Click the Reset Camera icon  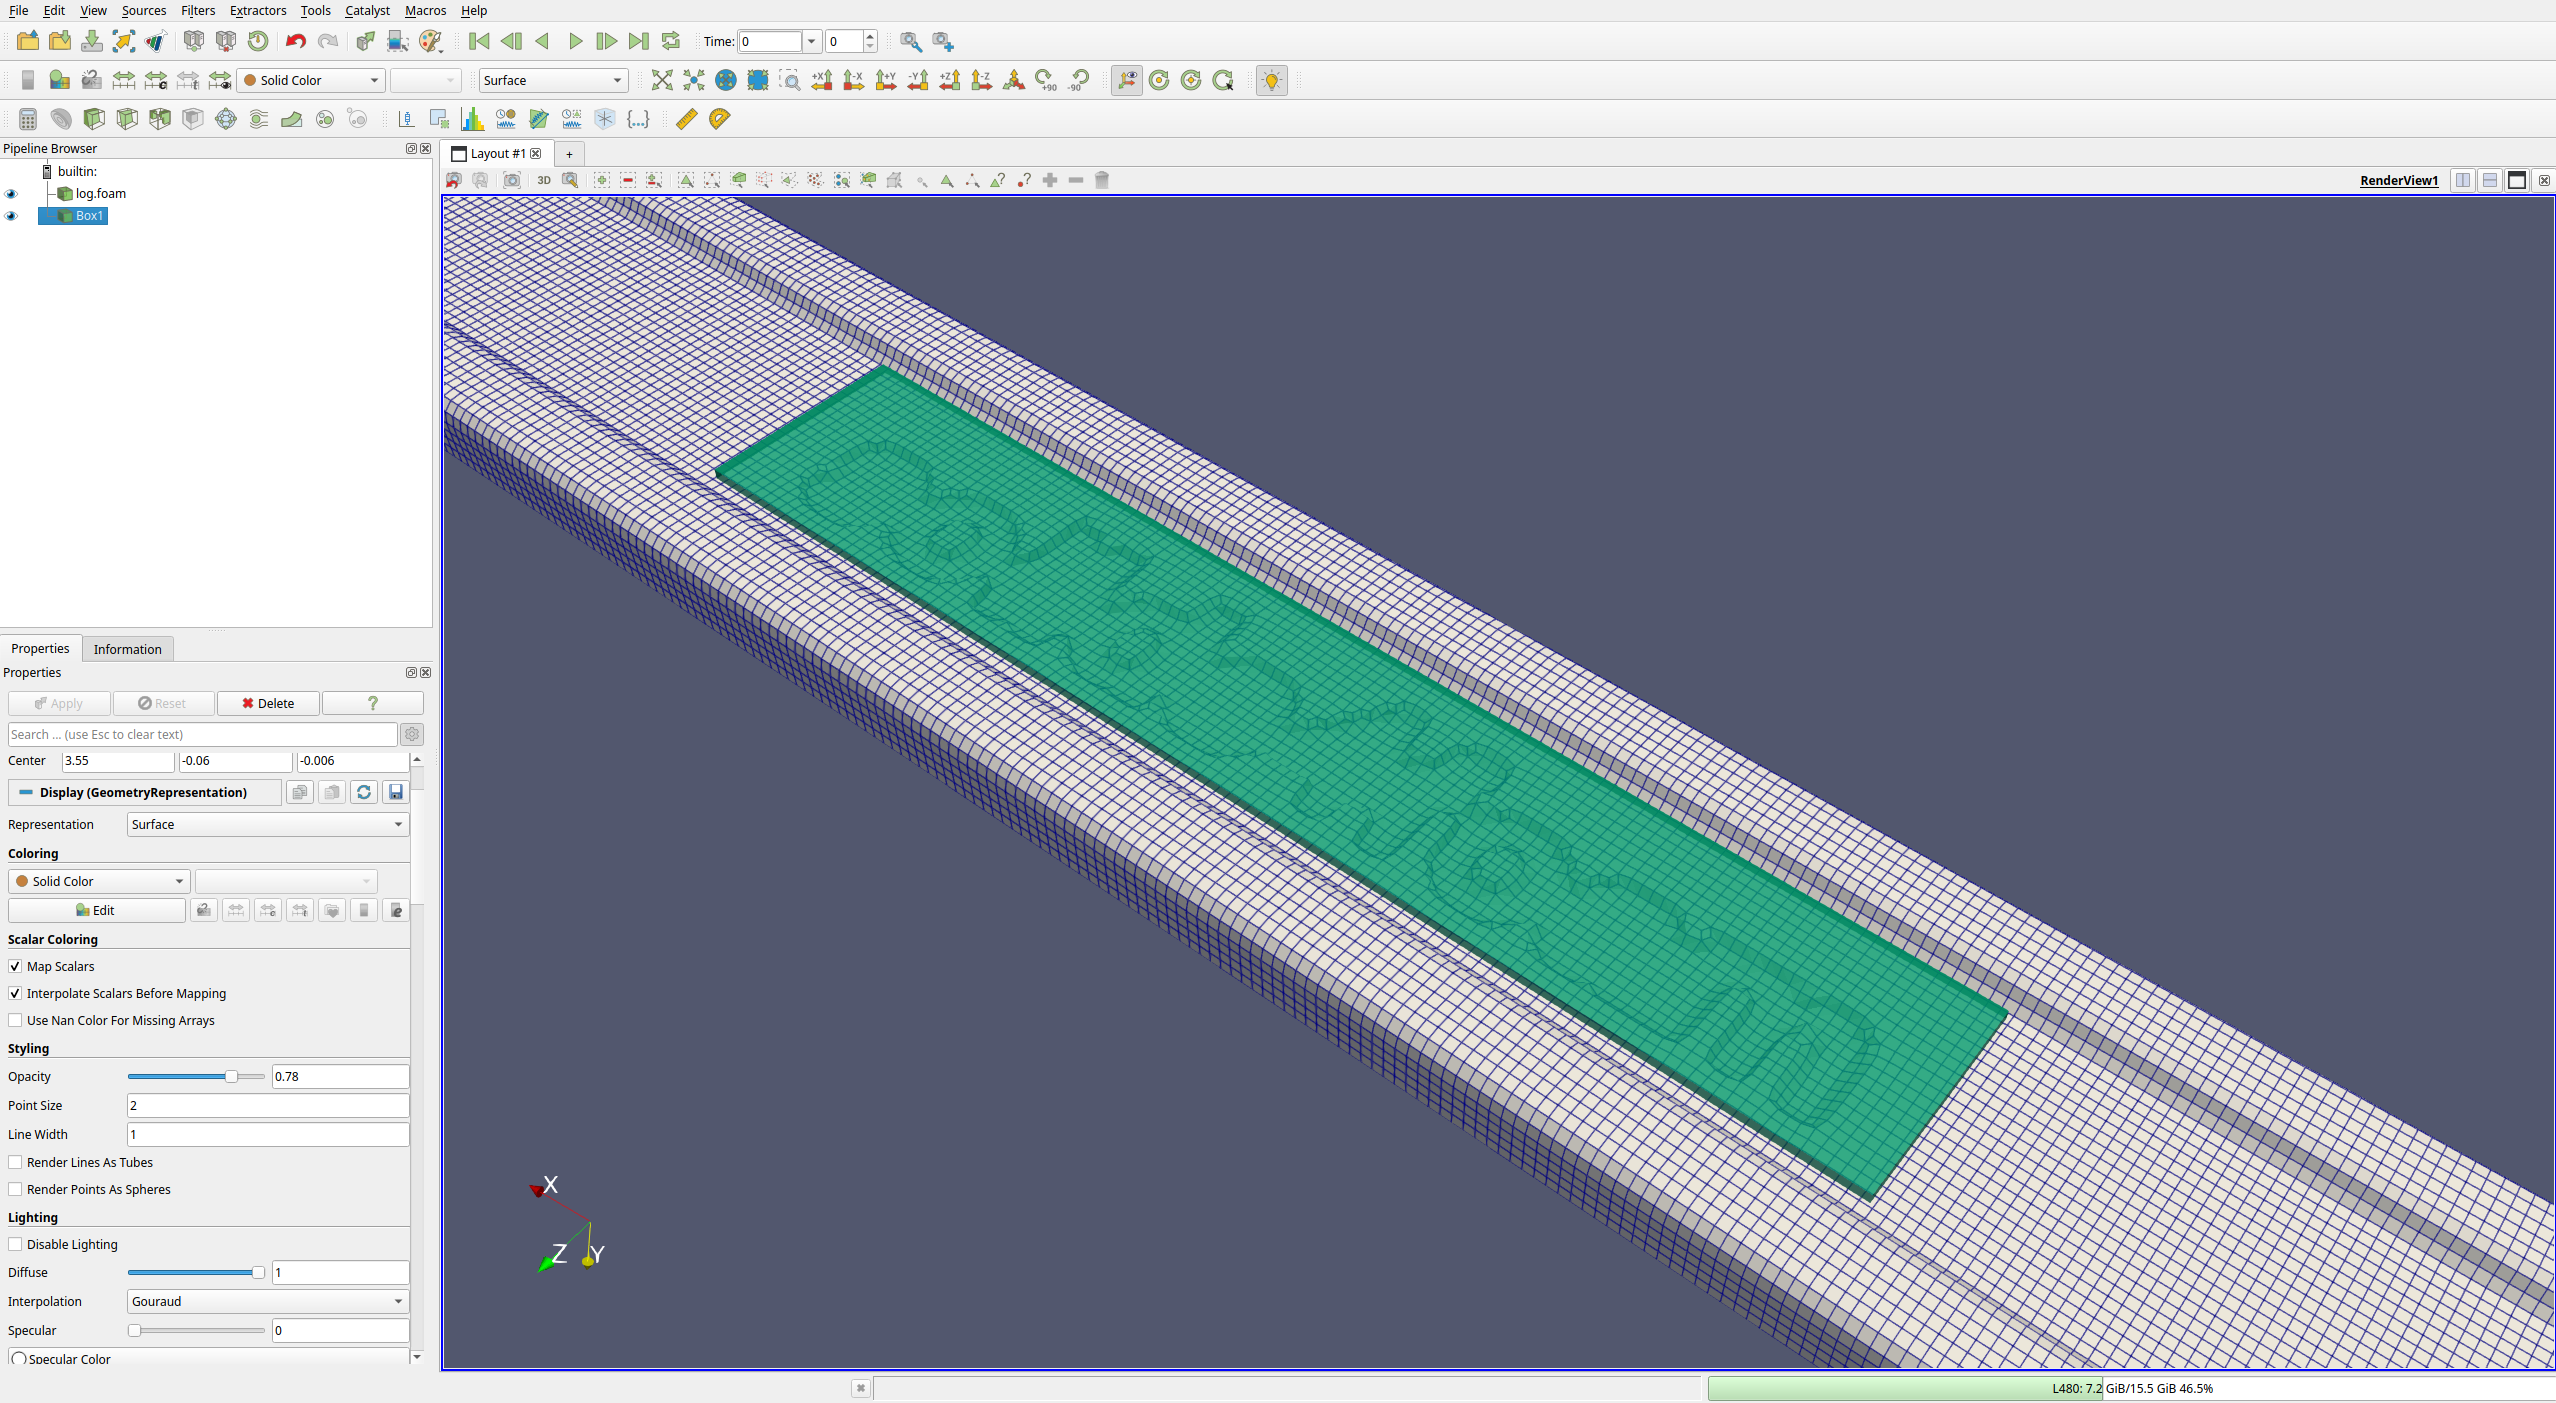point(661,80)
